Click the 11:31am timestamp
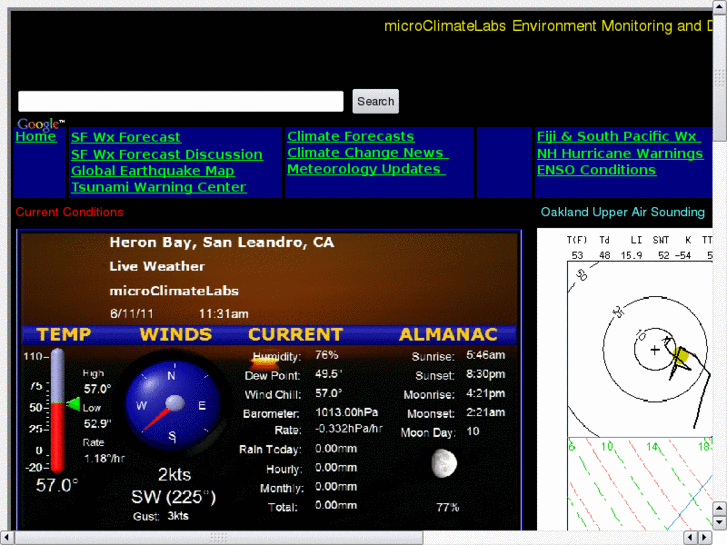Viewport: 727px width, 545px height. pos(223,314)
